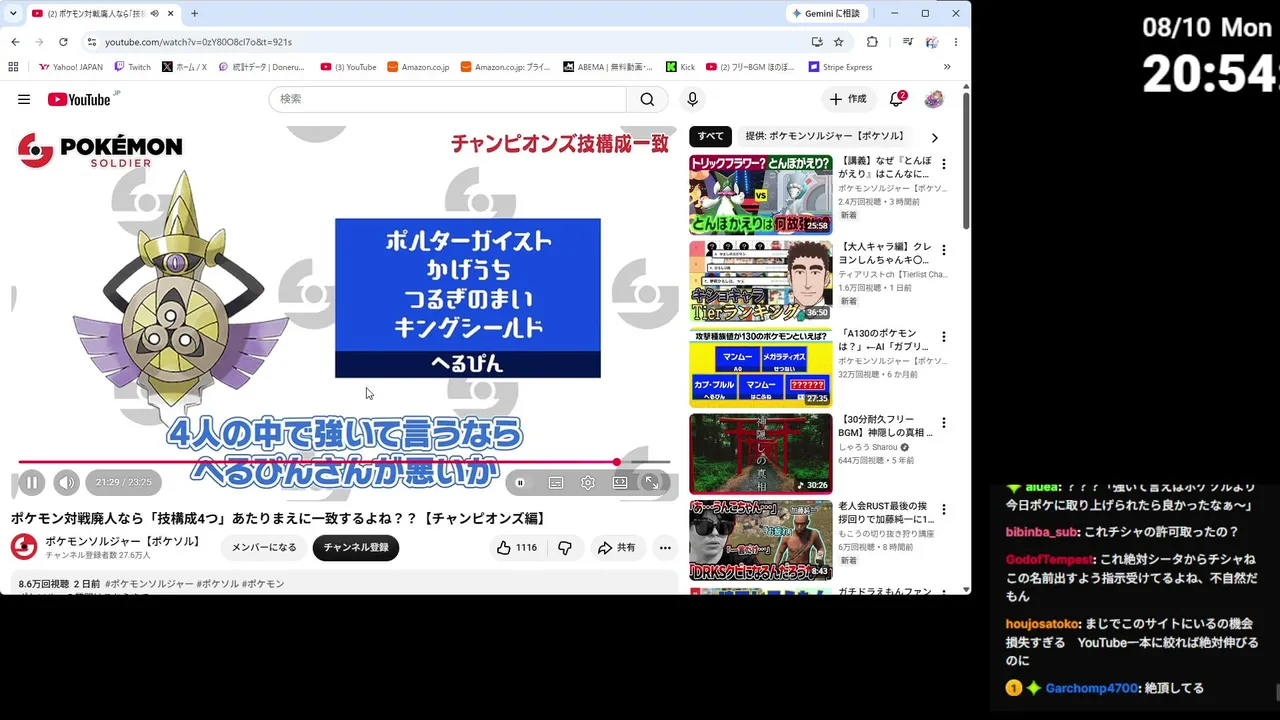Open the ポケモンソルジャー channel avatar

(x=24, y=547)
